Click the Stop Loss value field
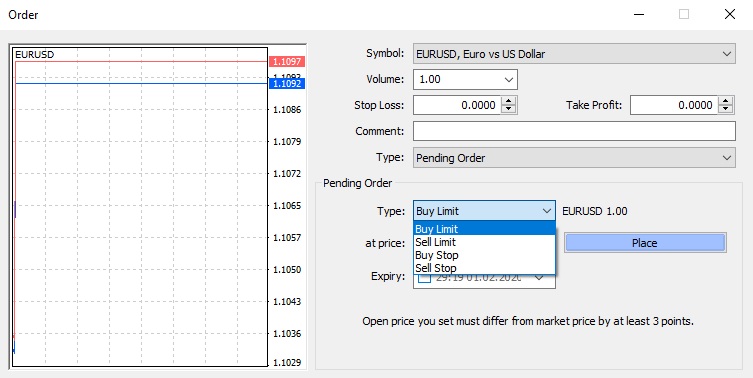The image size is (753, 378). point(457,105)
